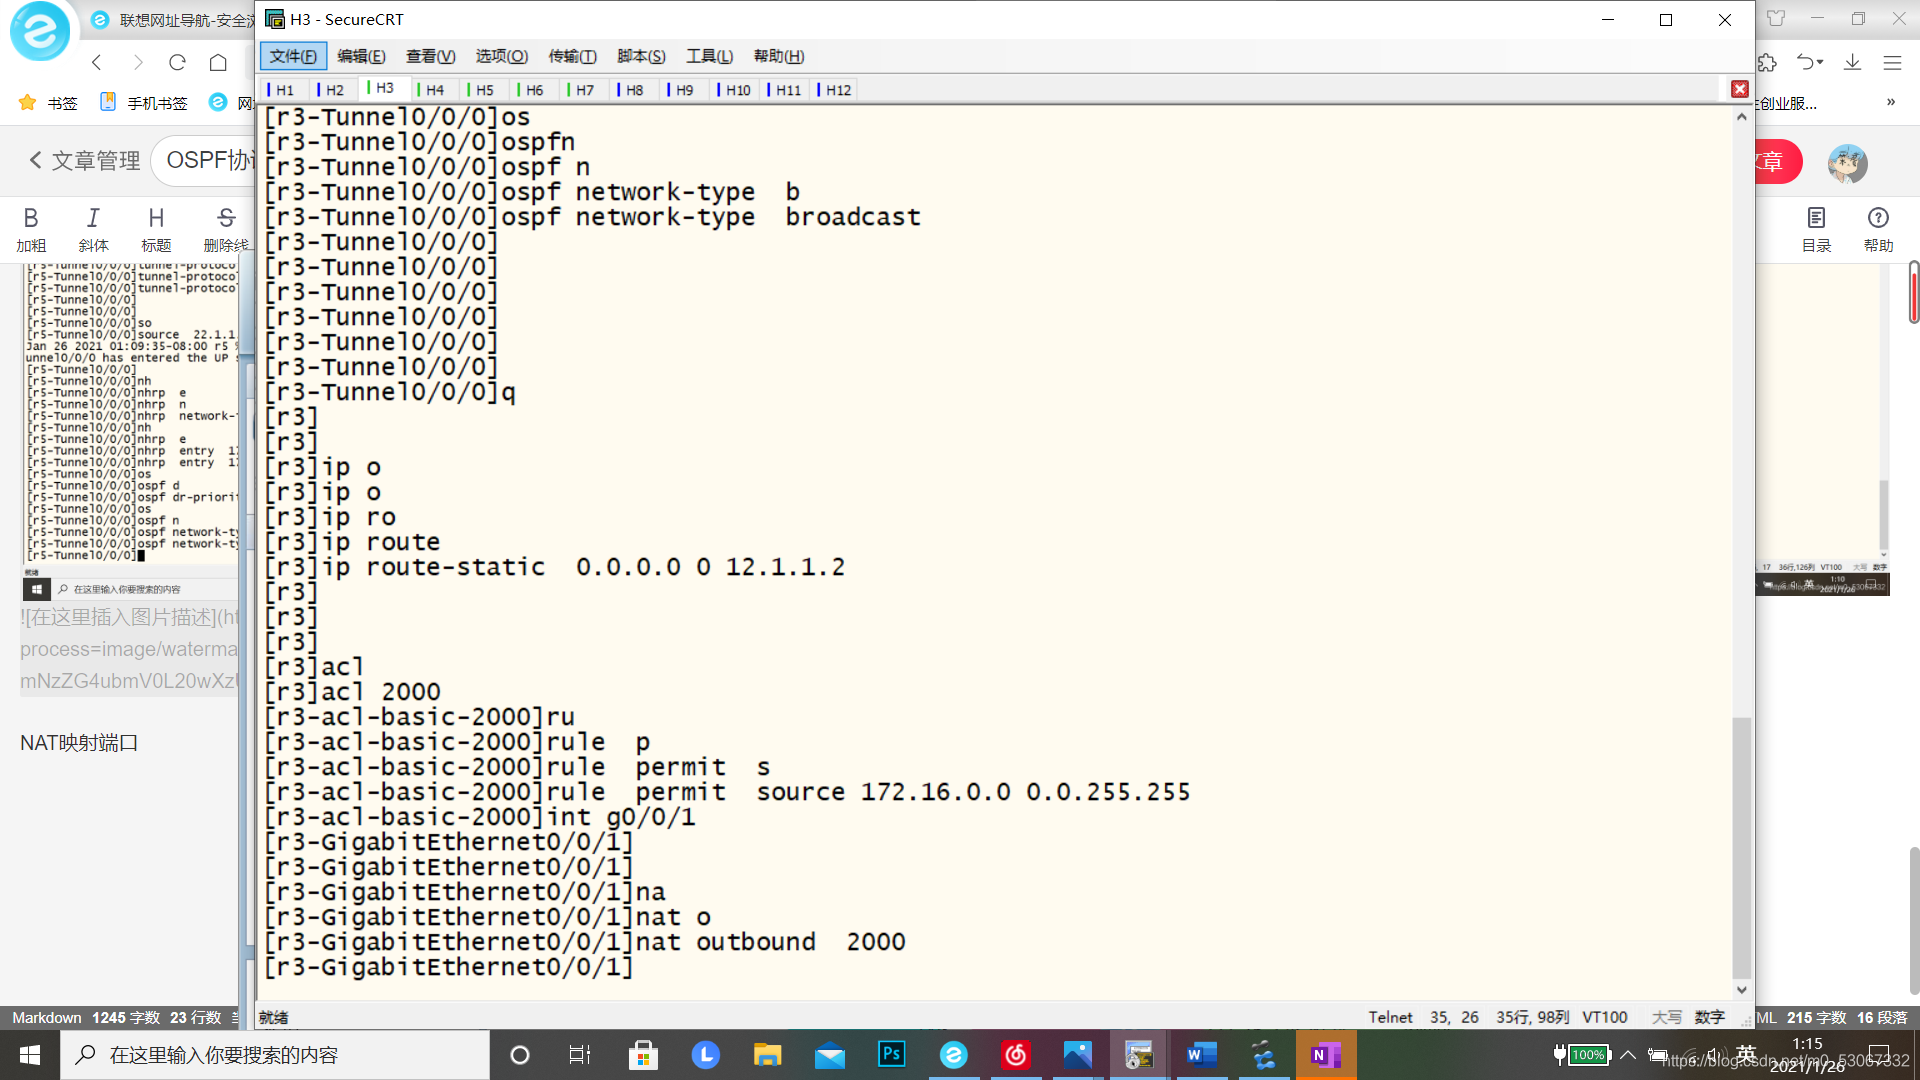Image resolution: width=1920 pixels, height=1080 pixels.
Task: Open the 文件(F) menu
Action: [293, 56]
